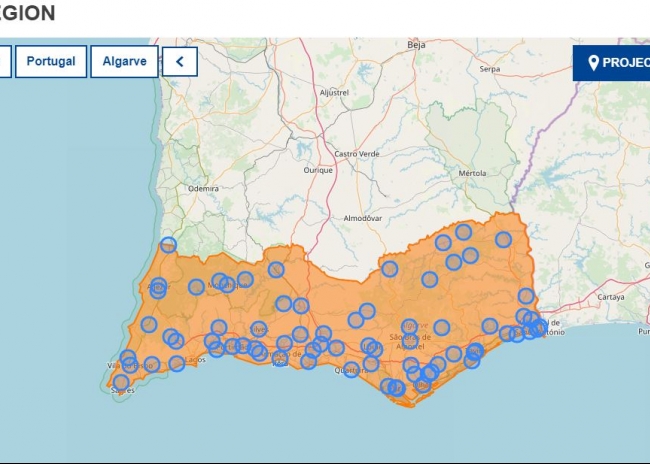
Task: Open the northeasternmost project marker
Action: [x=503, y=240]
